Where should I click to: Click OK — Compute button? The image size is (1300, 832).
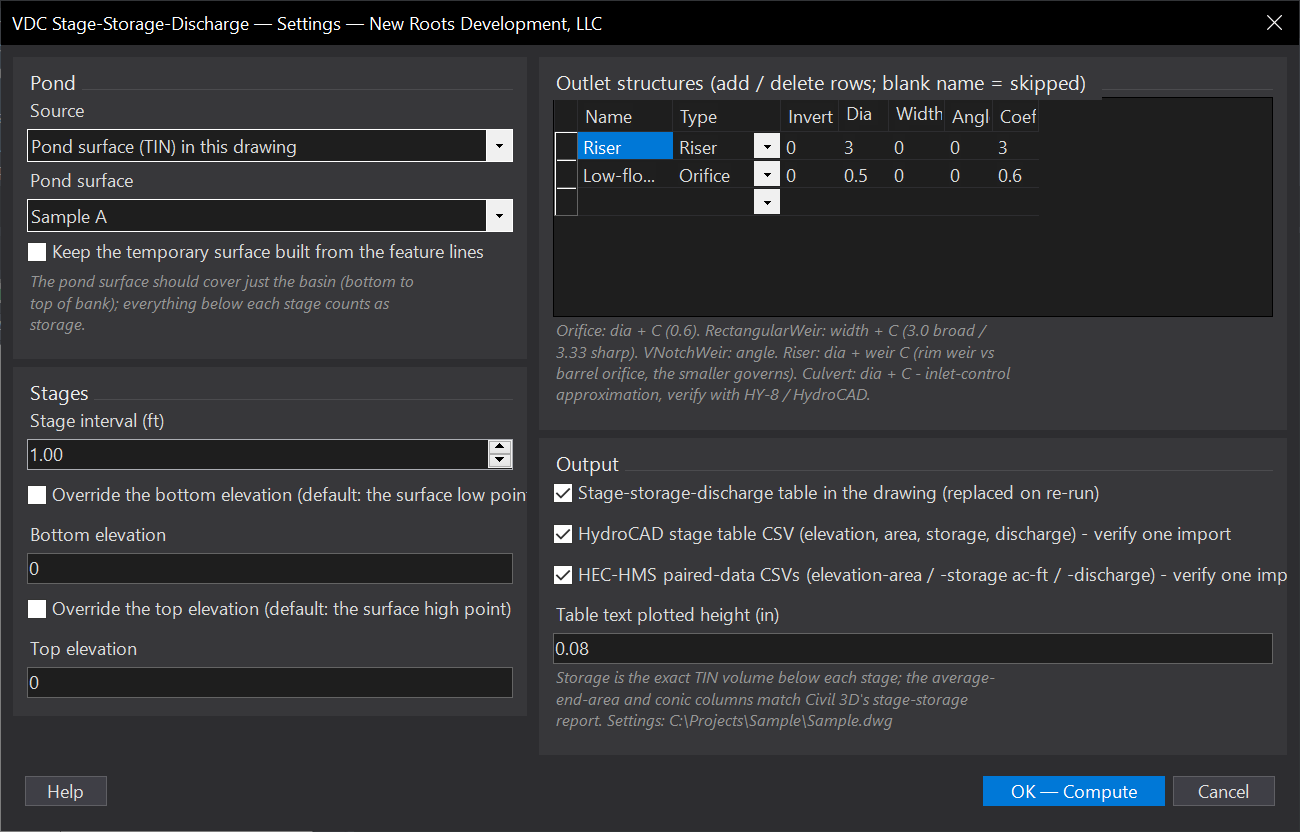tap(1074, 791)
